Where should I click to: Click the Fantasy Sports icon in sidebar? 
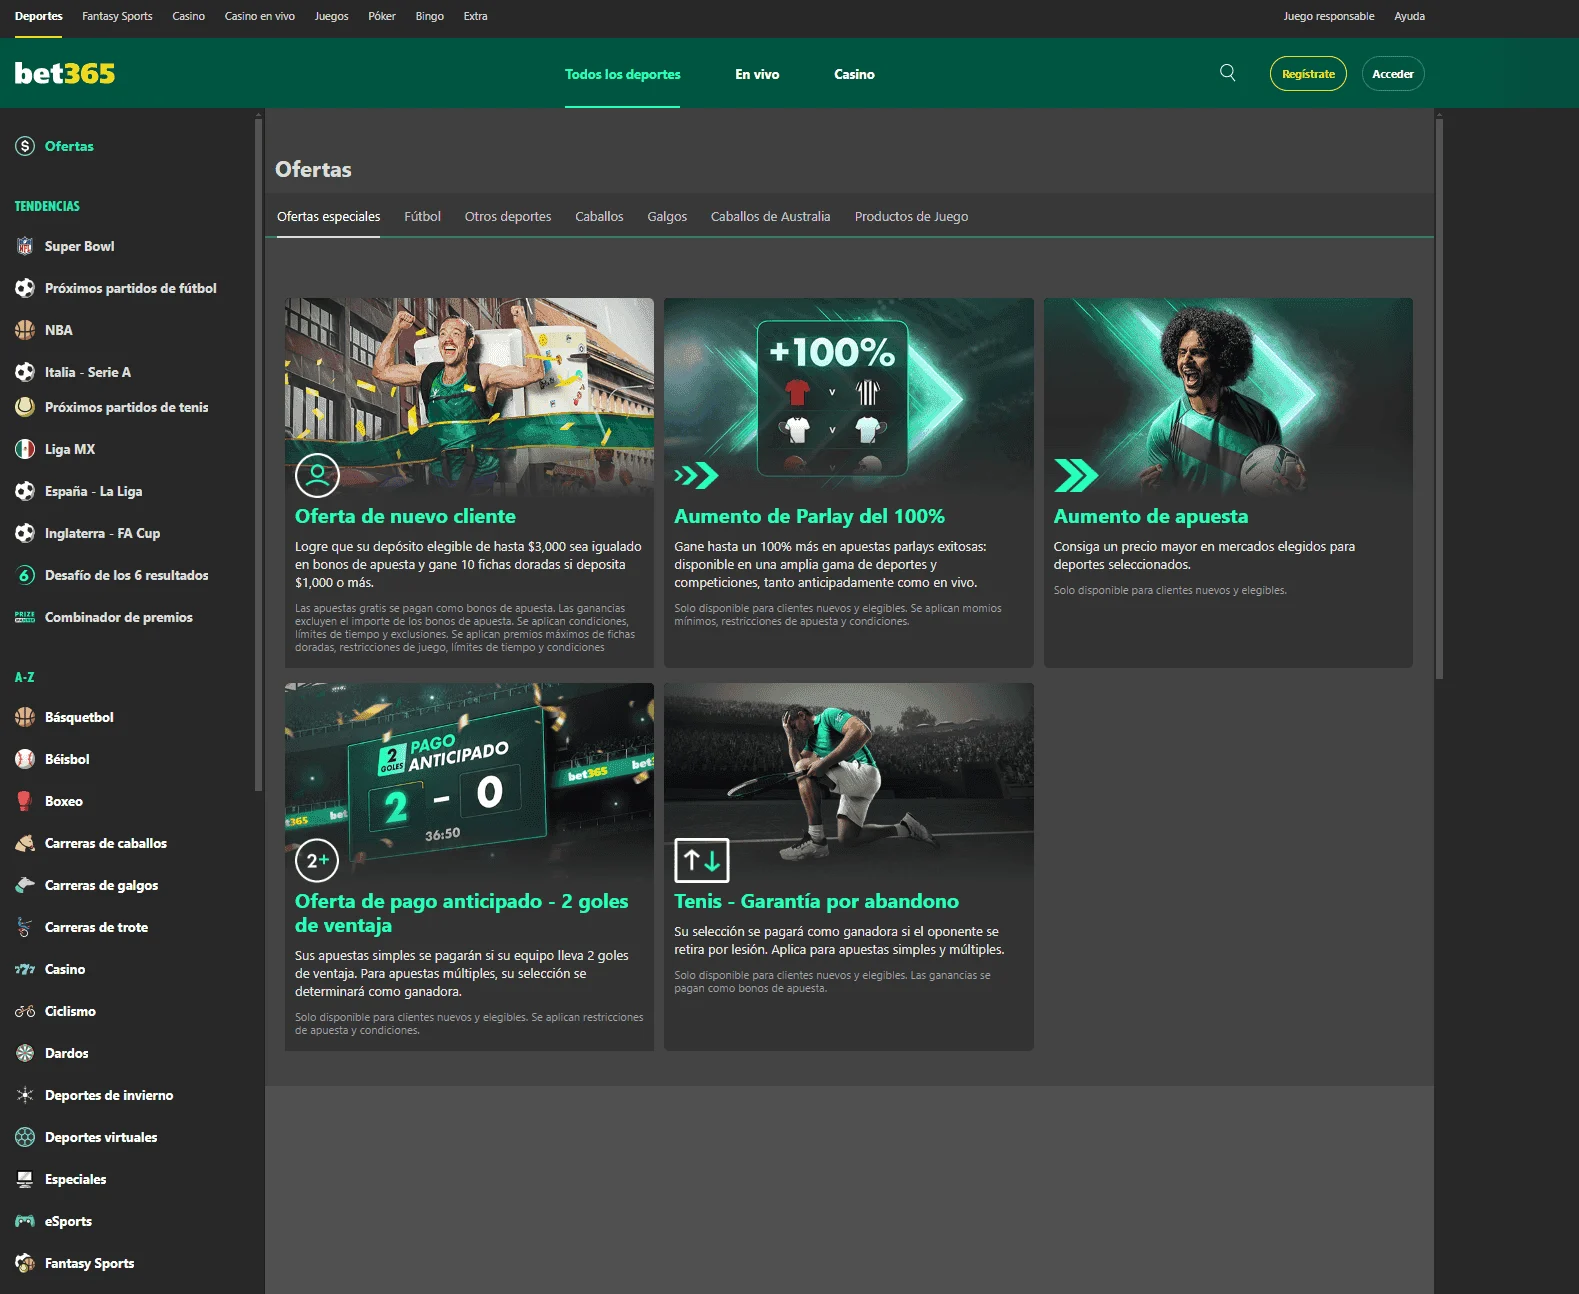(25, 1263)
